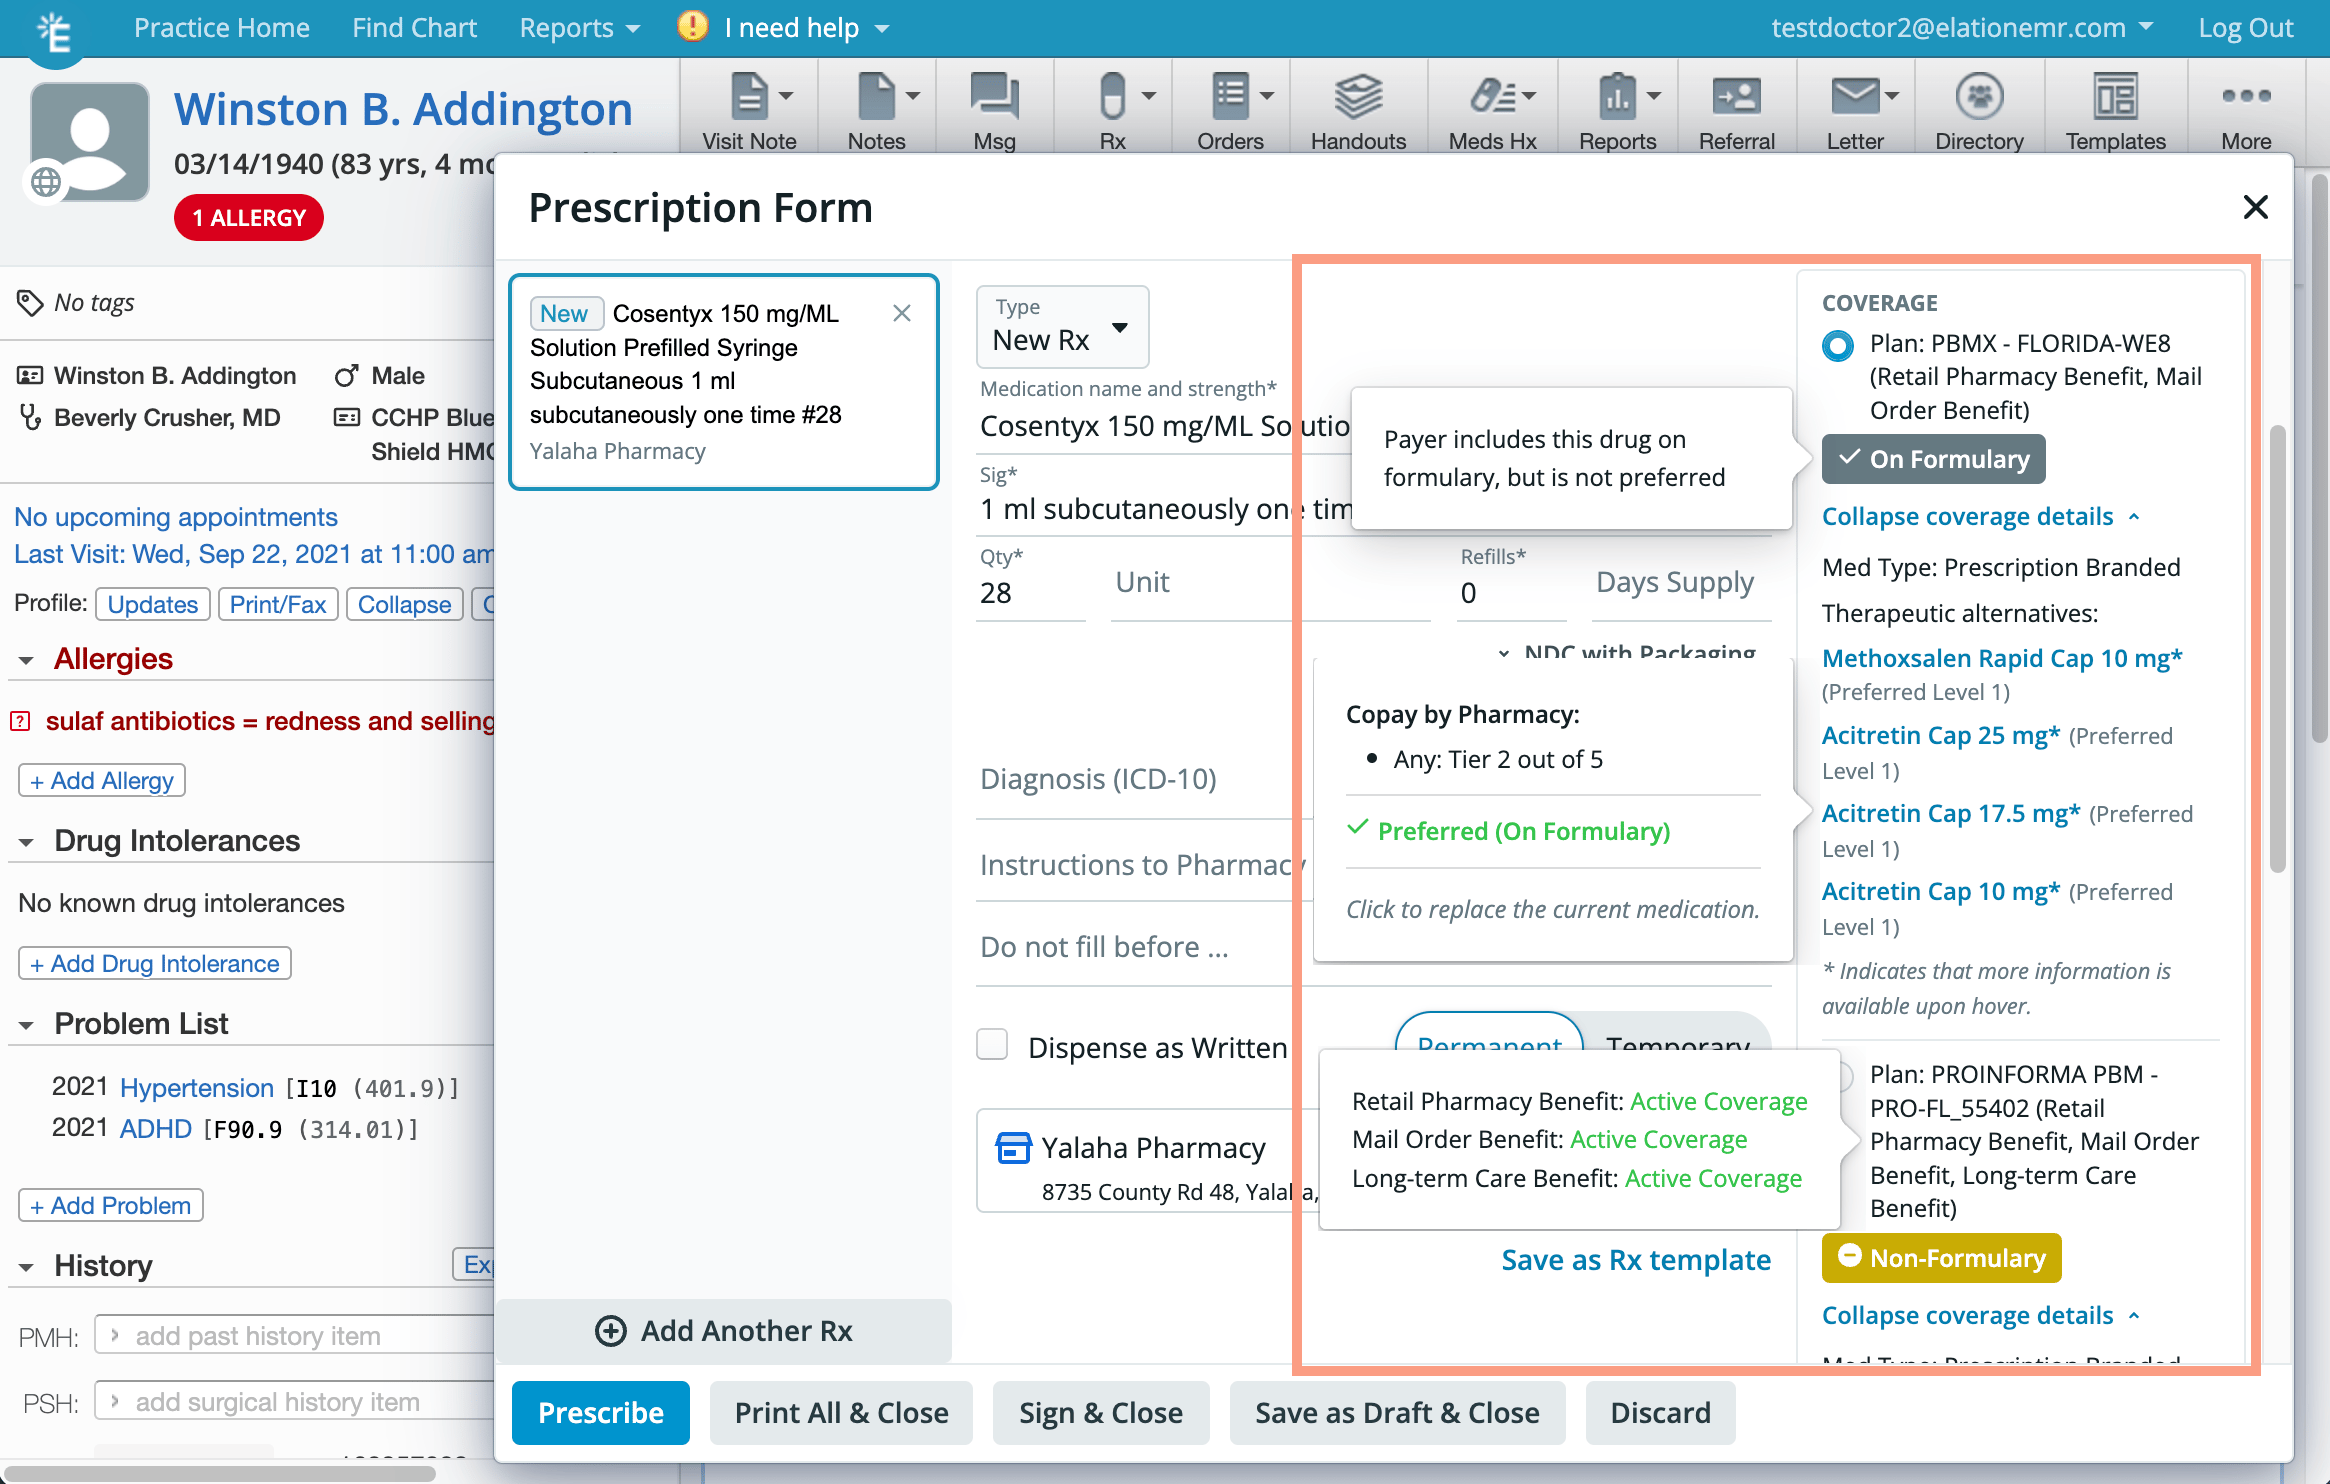Click the Print/Fax profile button
This screenshot has width=2330, height=1484.
click(x=278, y=604)
